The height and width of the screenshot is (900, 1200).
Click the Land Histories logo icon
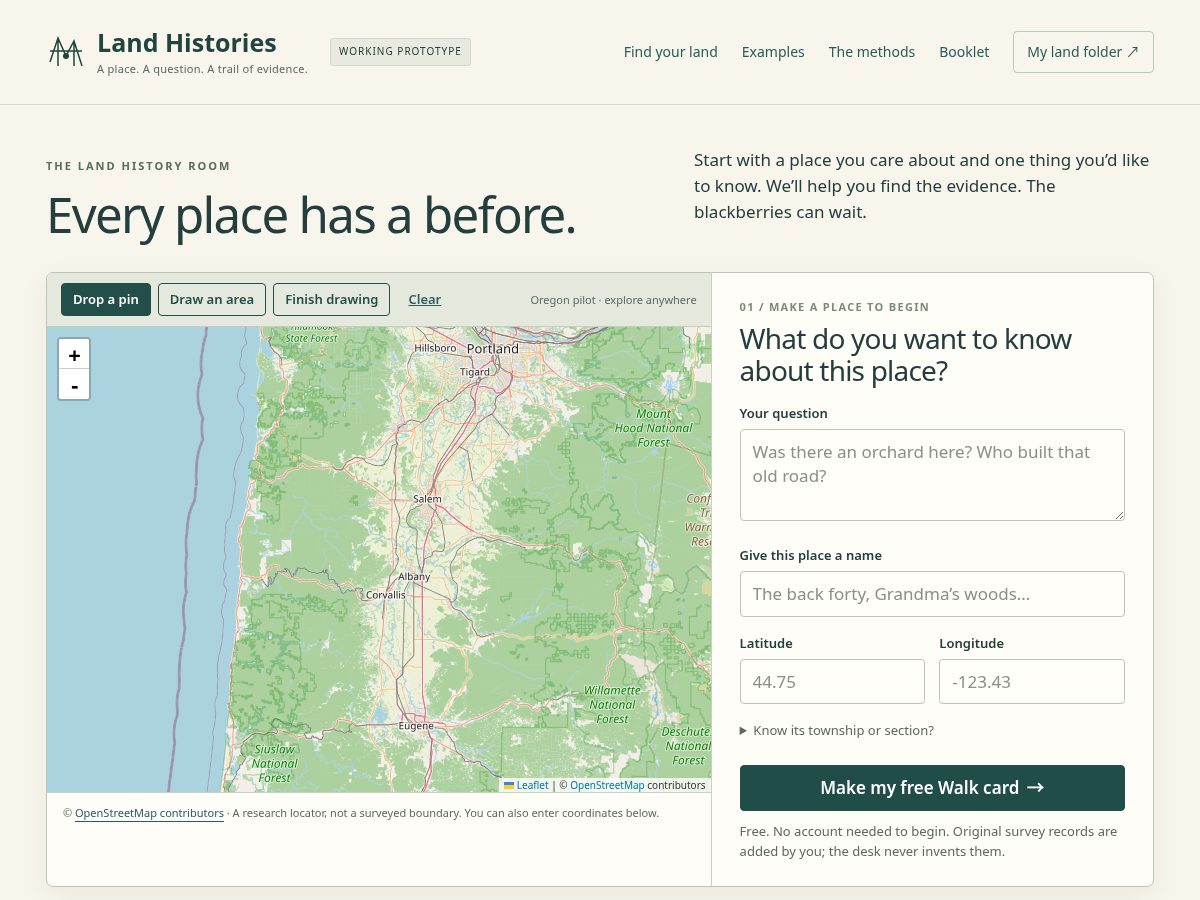[x=66, y=52]
